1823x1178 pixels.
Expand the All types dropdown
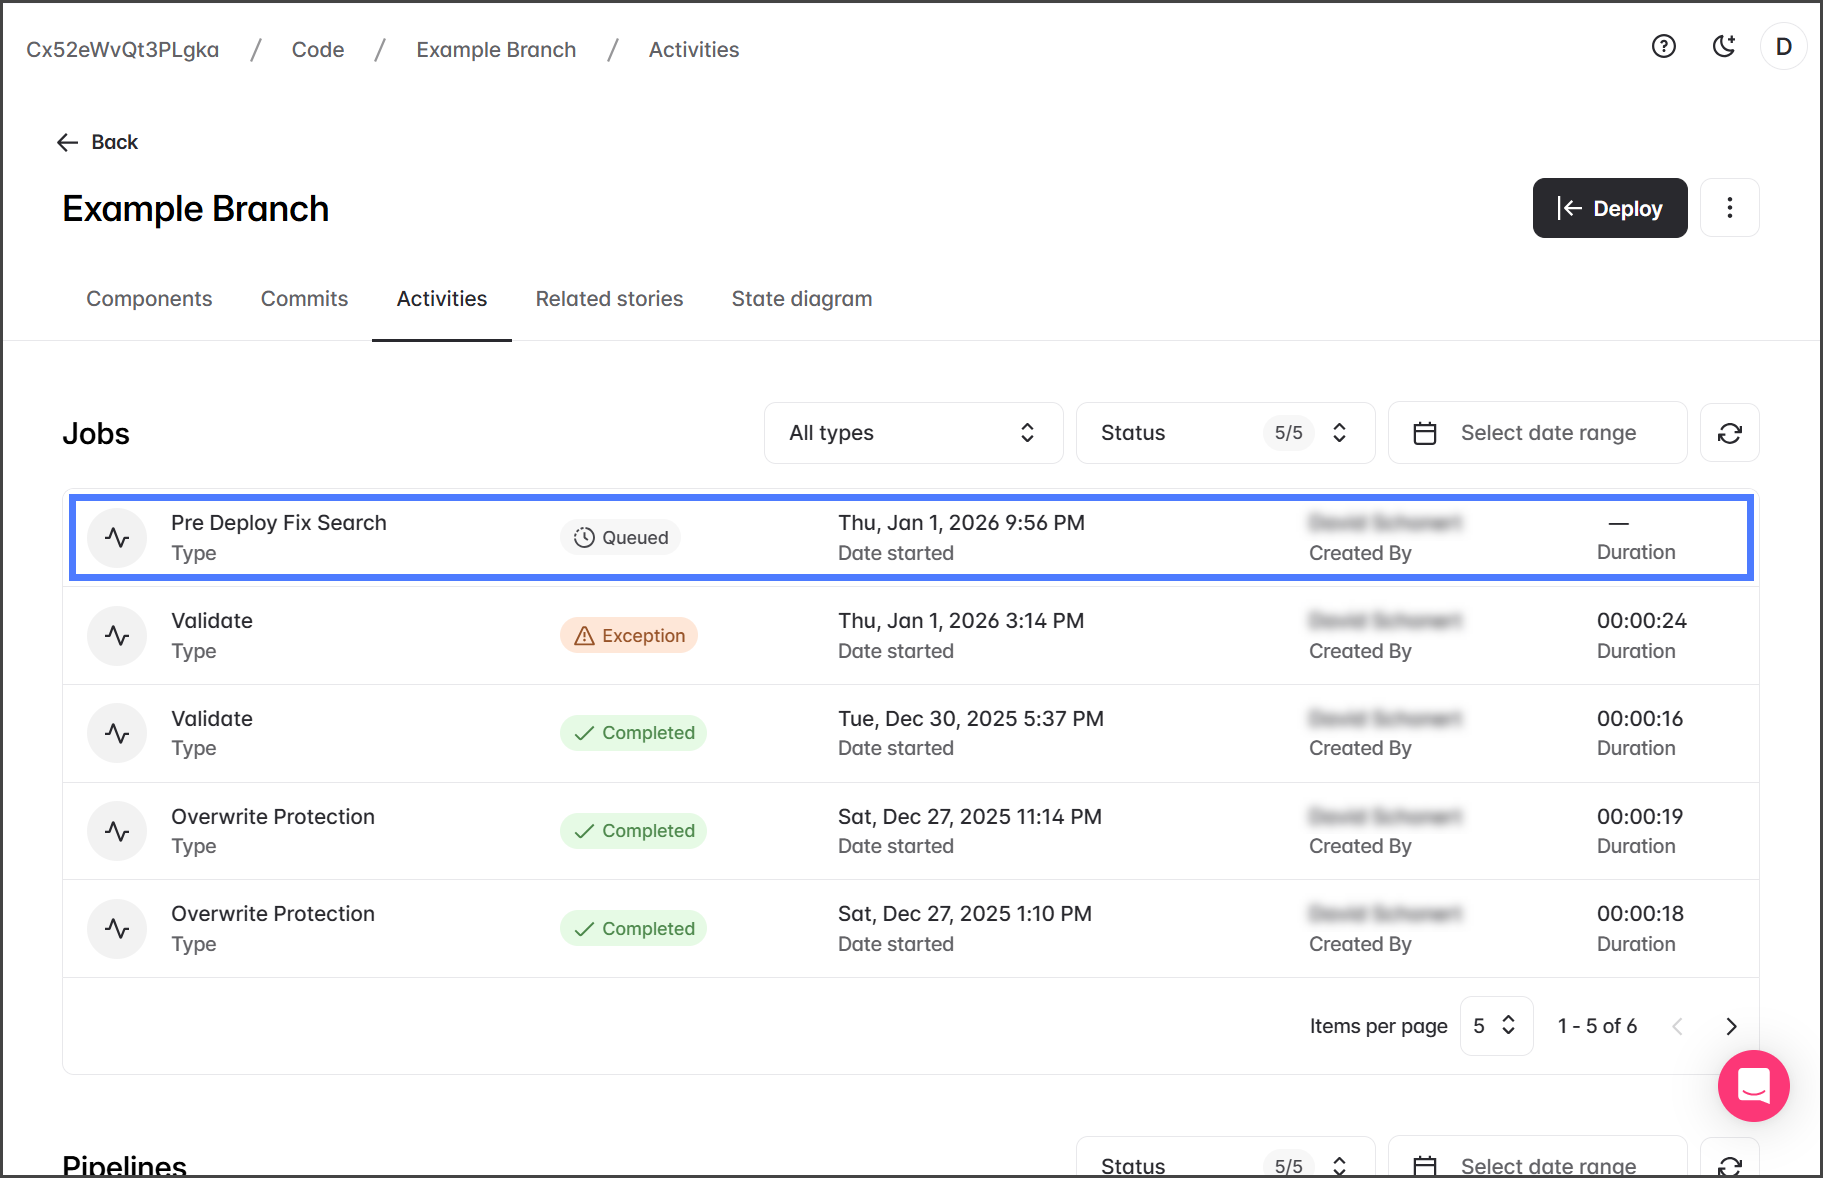912,433
